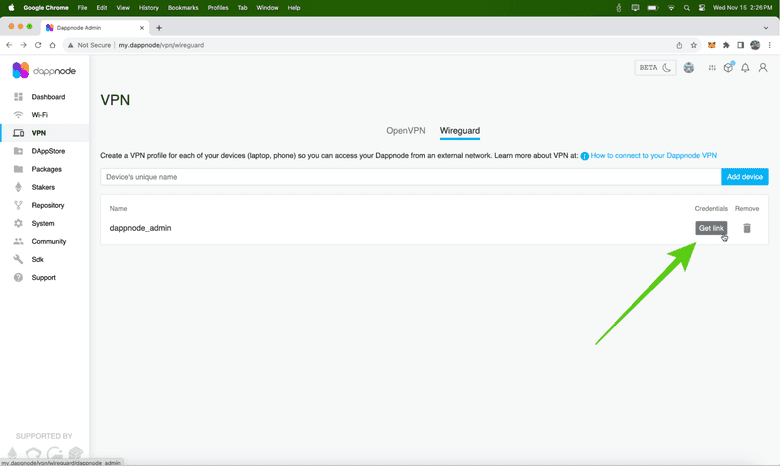Focus the Device's unique name field

pyautogui.click(x=410, y=177)
